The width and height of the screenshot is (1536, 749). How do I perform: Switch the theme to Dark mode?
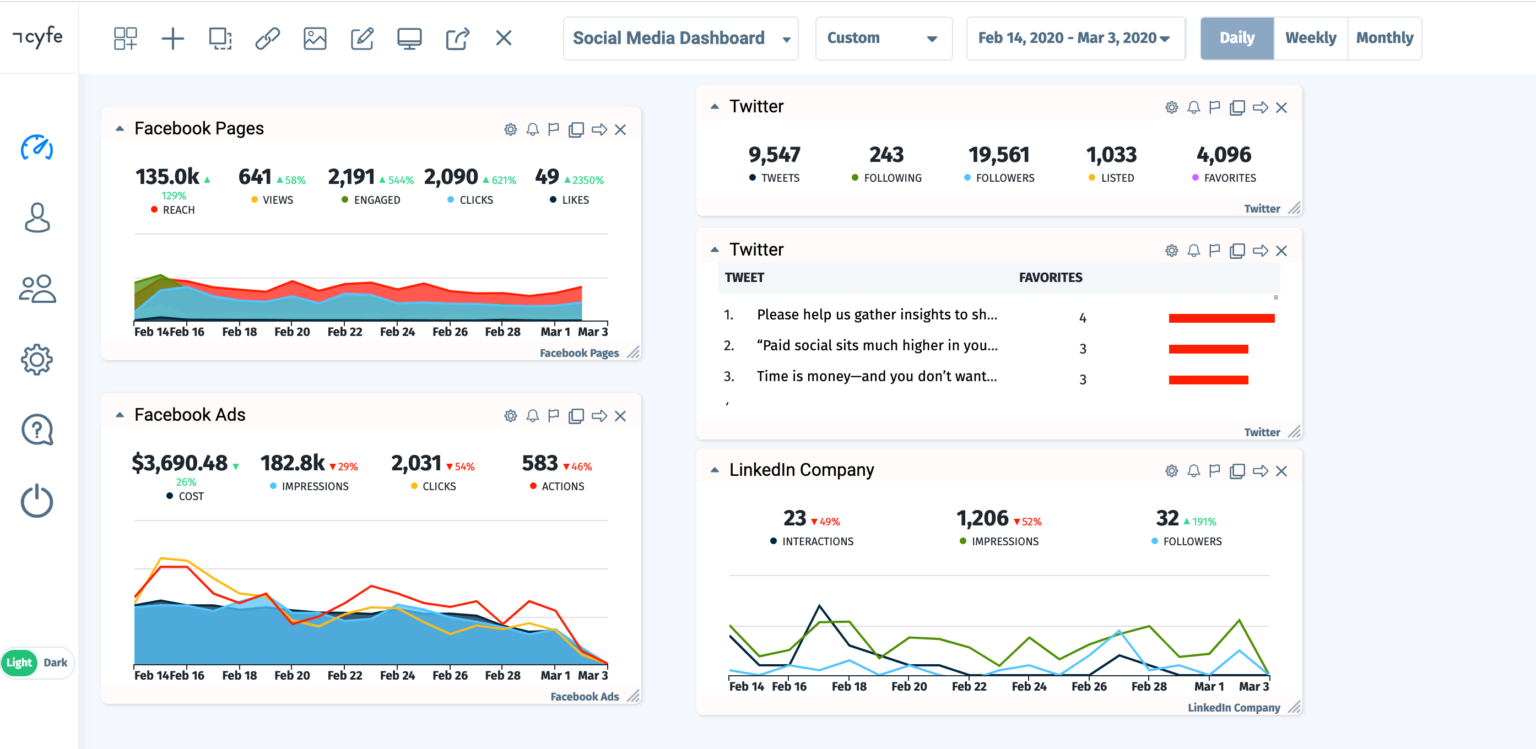tap(55, 662)
